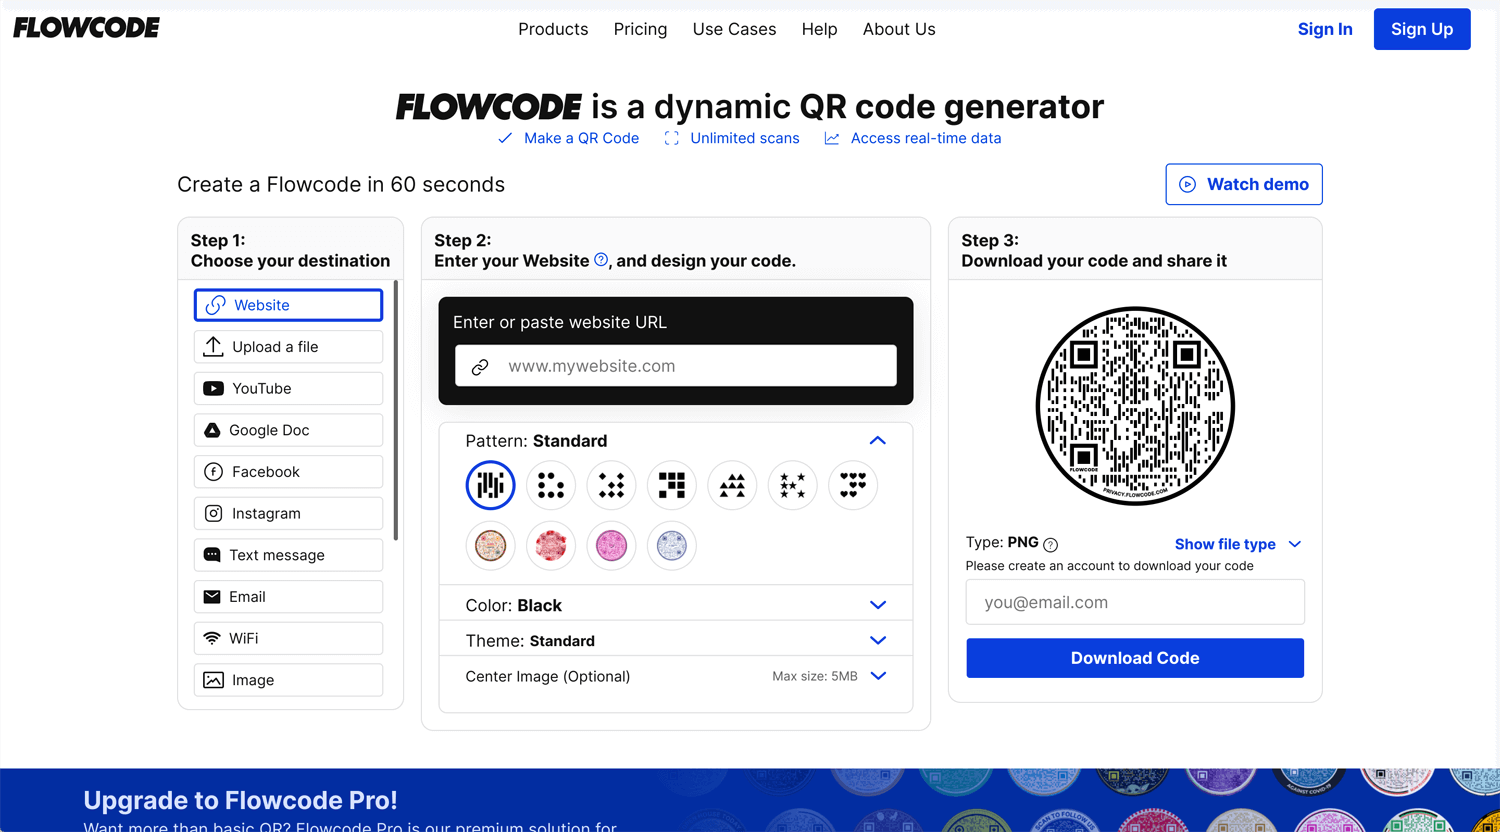Click the Instagram icon in destinations
Image resolution: width=1500 pixels, height=832 pixels.
pyautogui.click(x=213, y=514)
